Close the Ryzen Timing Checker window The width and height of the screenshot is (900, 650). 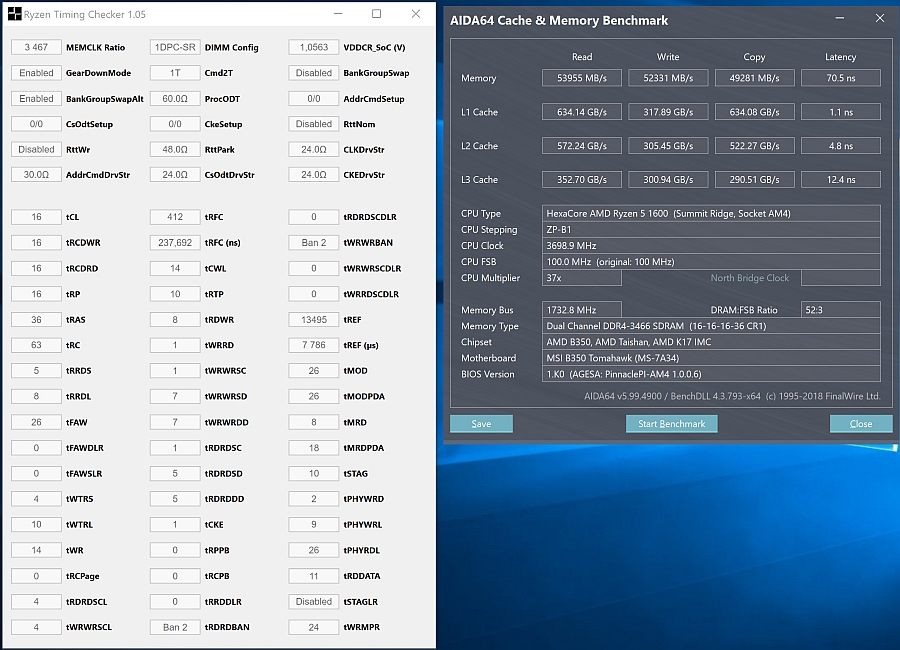click(x=416, y=14)
